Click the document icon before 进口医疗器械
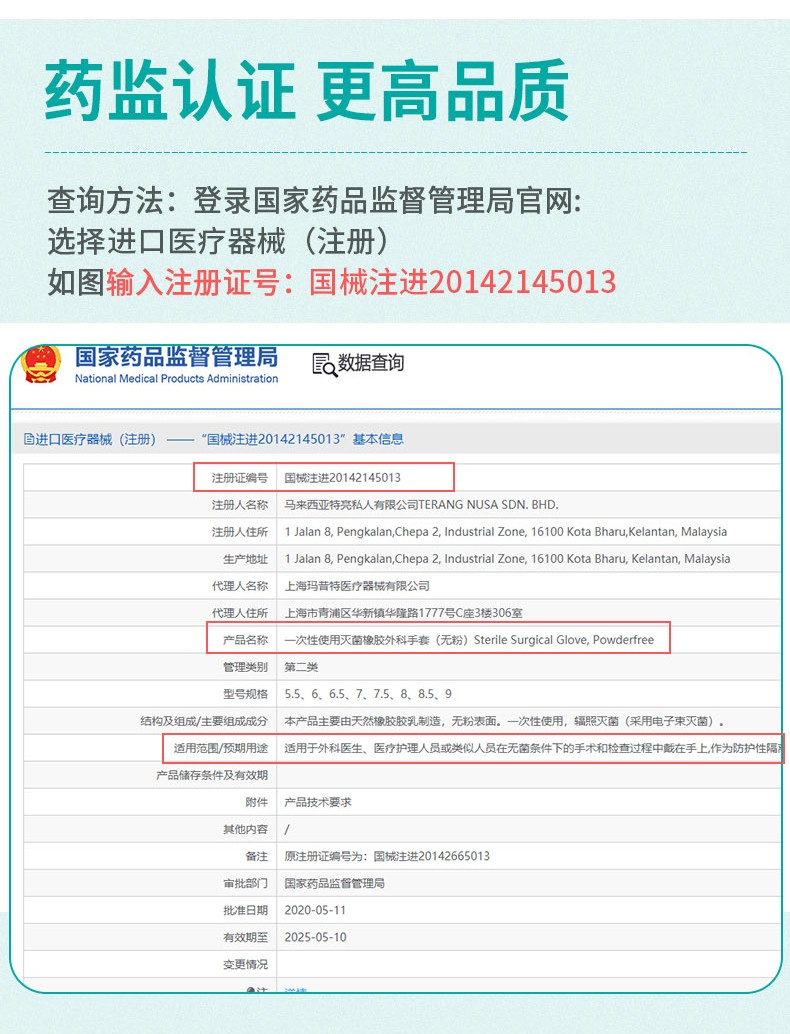The width and height of the screenshot is (790, 1034). pyautogui.click(x=29, y=439)
